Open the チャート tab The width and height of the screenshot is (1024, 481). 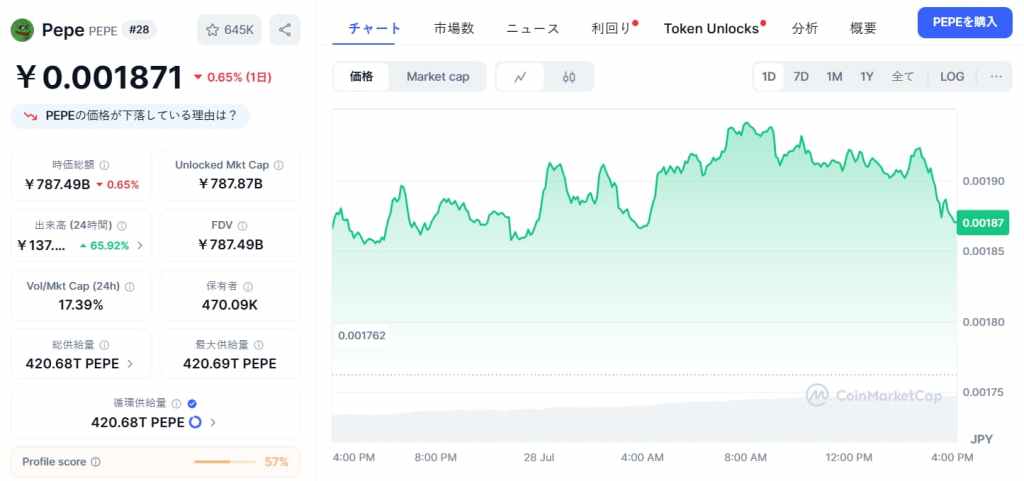click(x=374, y=29)
